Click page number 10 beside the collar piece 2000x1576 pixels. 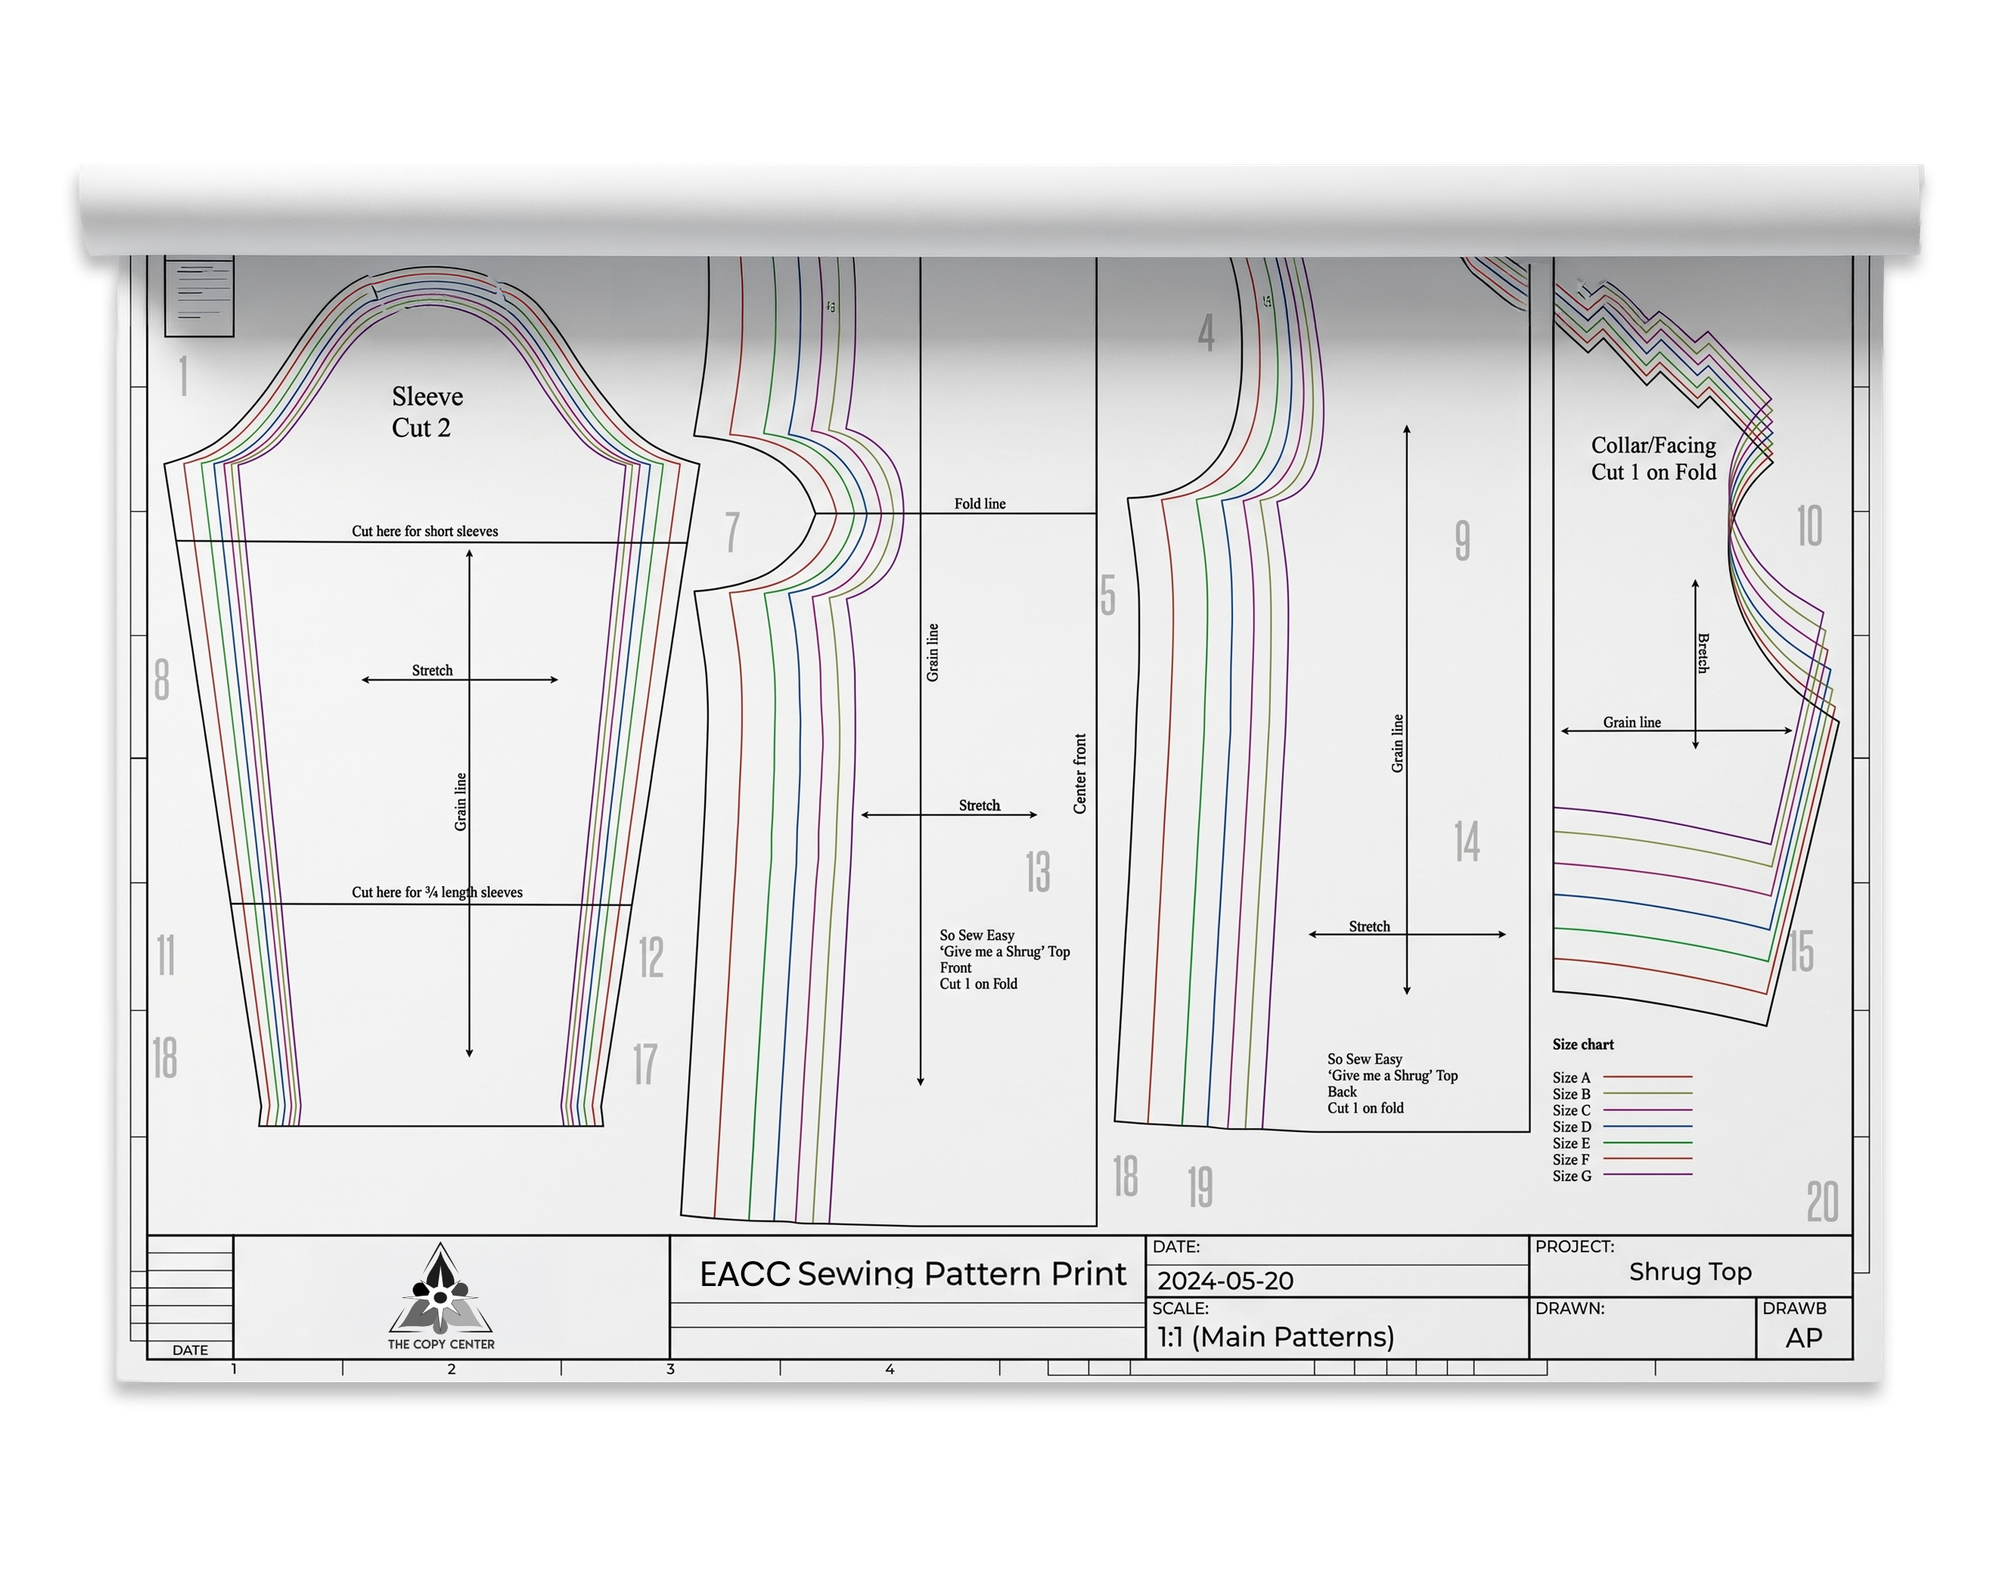(1810, 526)
